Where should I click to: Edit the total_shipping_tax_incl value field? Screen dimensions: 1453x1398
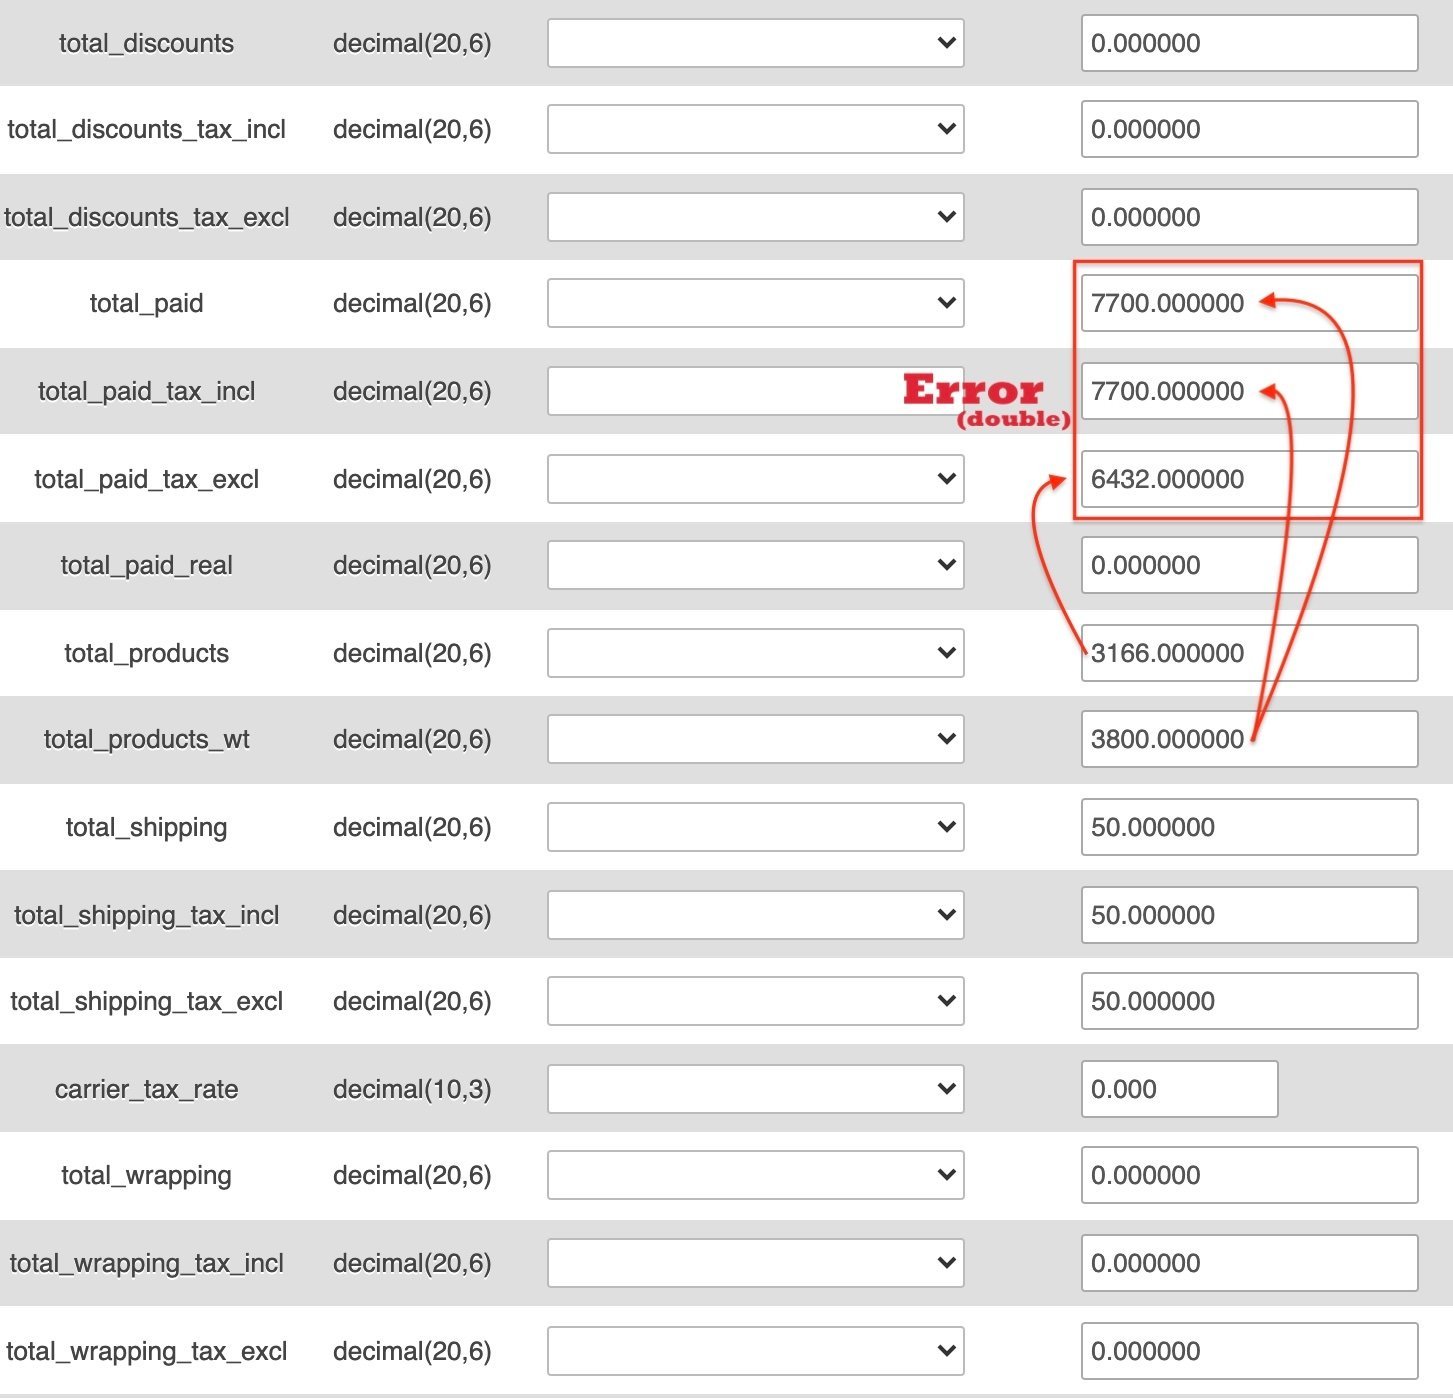click(1249, 915)
